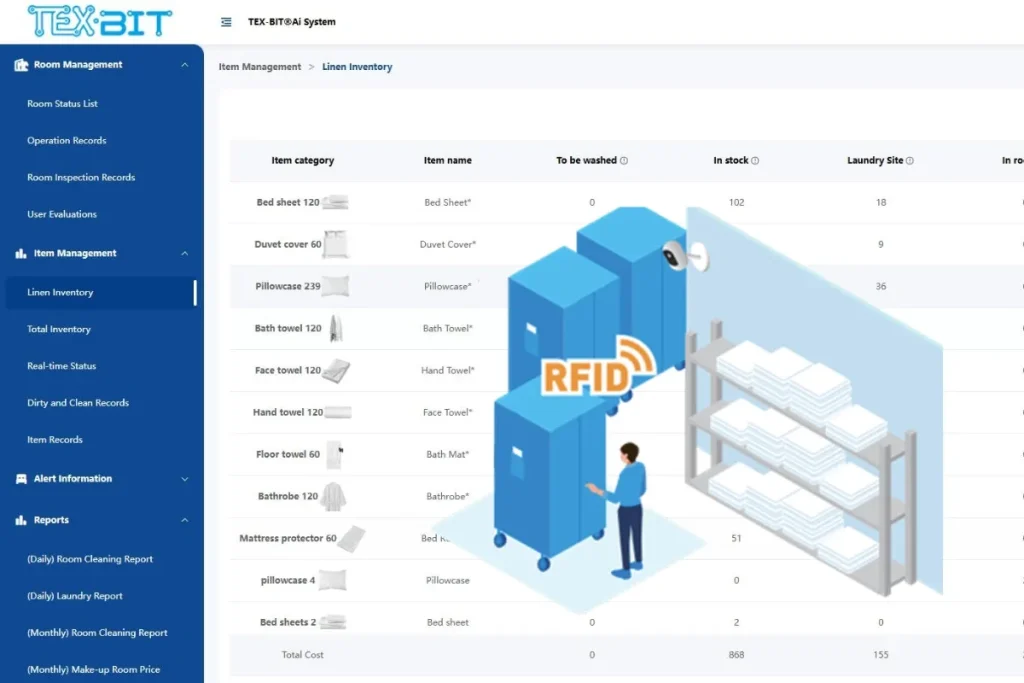Select the Total Cost row in the table
The width and height of the screenshot is (1024, 683).
pyautogui.click(x=302, y=654)
